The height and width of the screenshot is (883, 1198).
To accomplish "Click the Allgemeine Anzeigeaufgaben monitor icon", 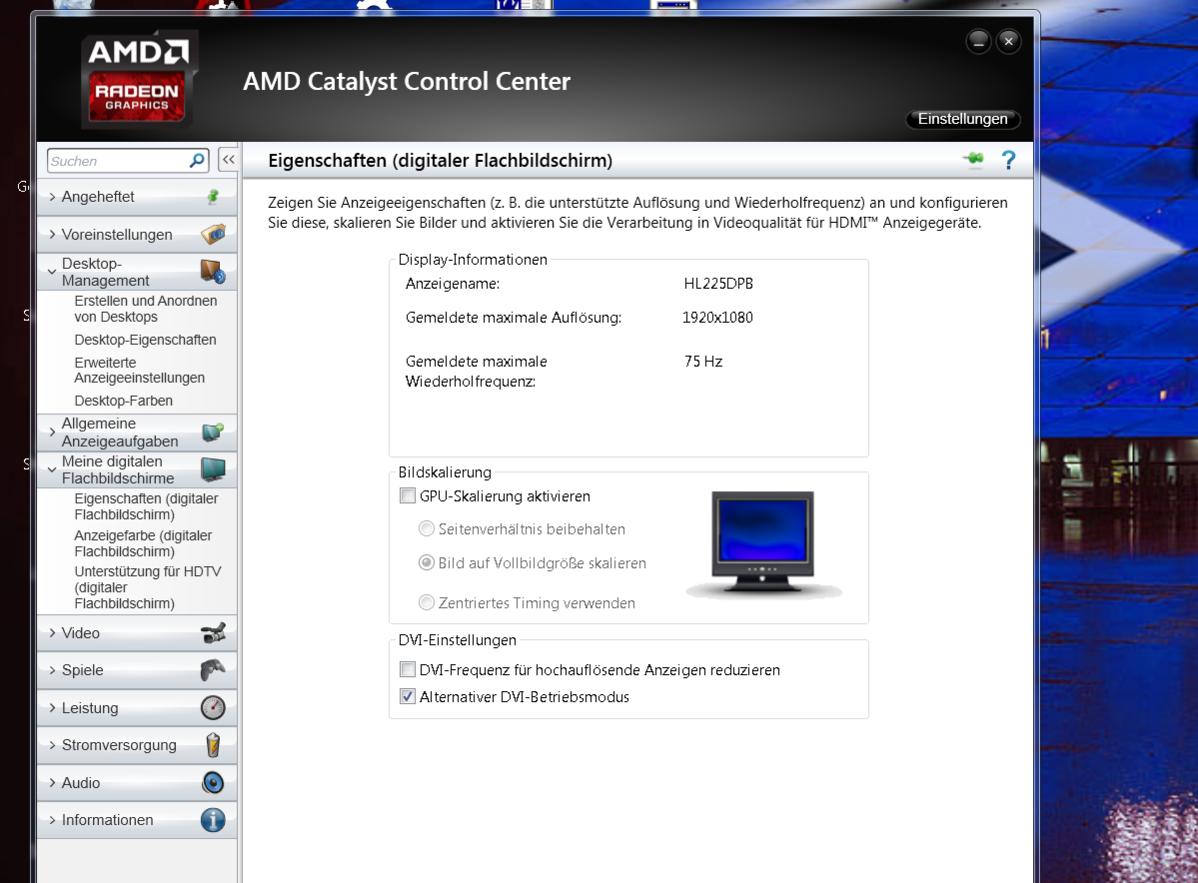I will click(213, 432).
